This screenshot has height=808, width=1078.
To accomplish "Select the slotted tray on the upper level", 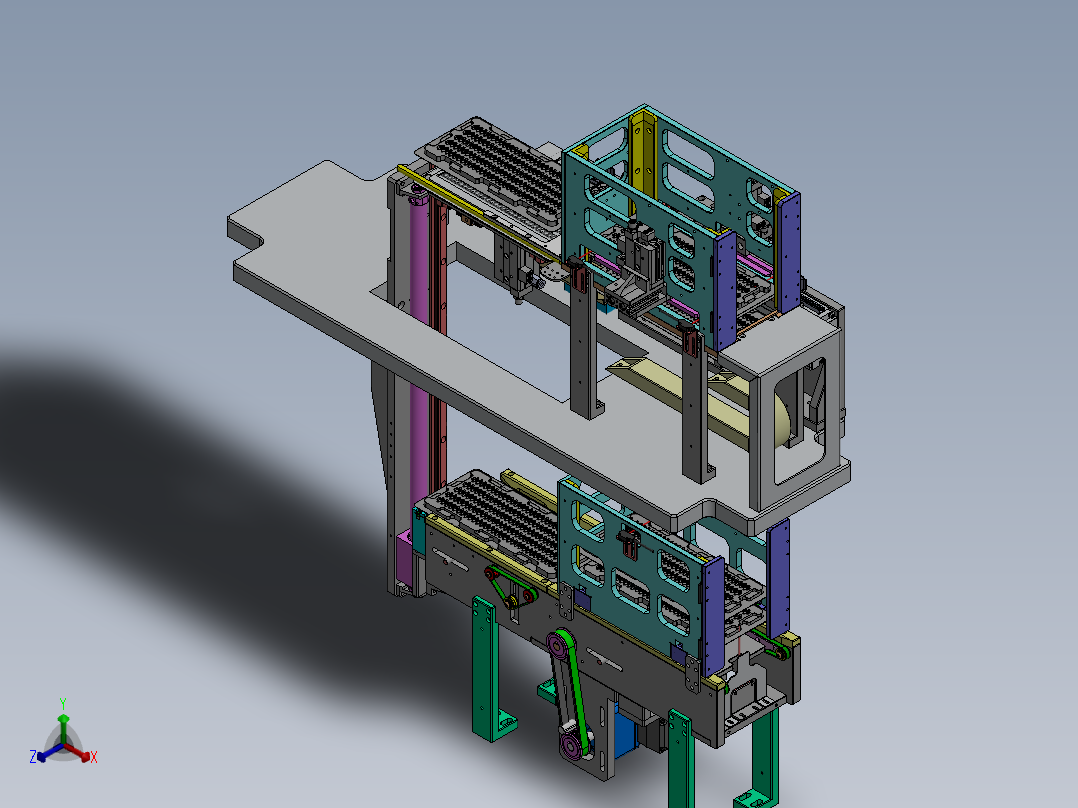I will (496, 172).
